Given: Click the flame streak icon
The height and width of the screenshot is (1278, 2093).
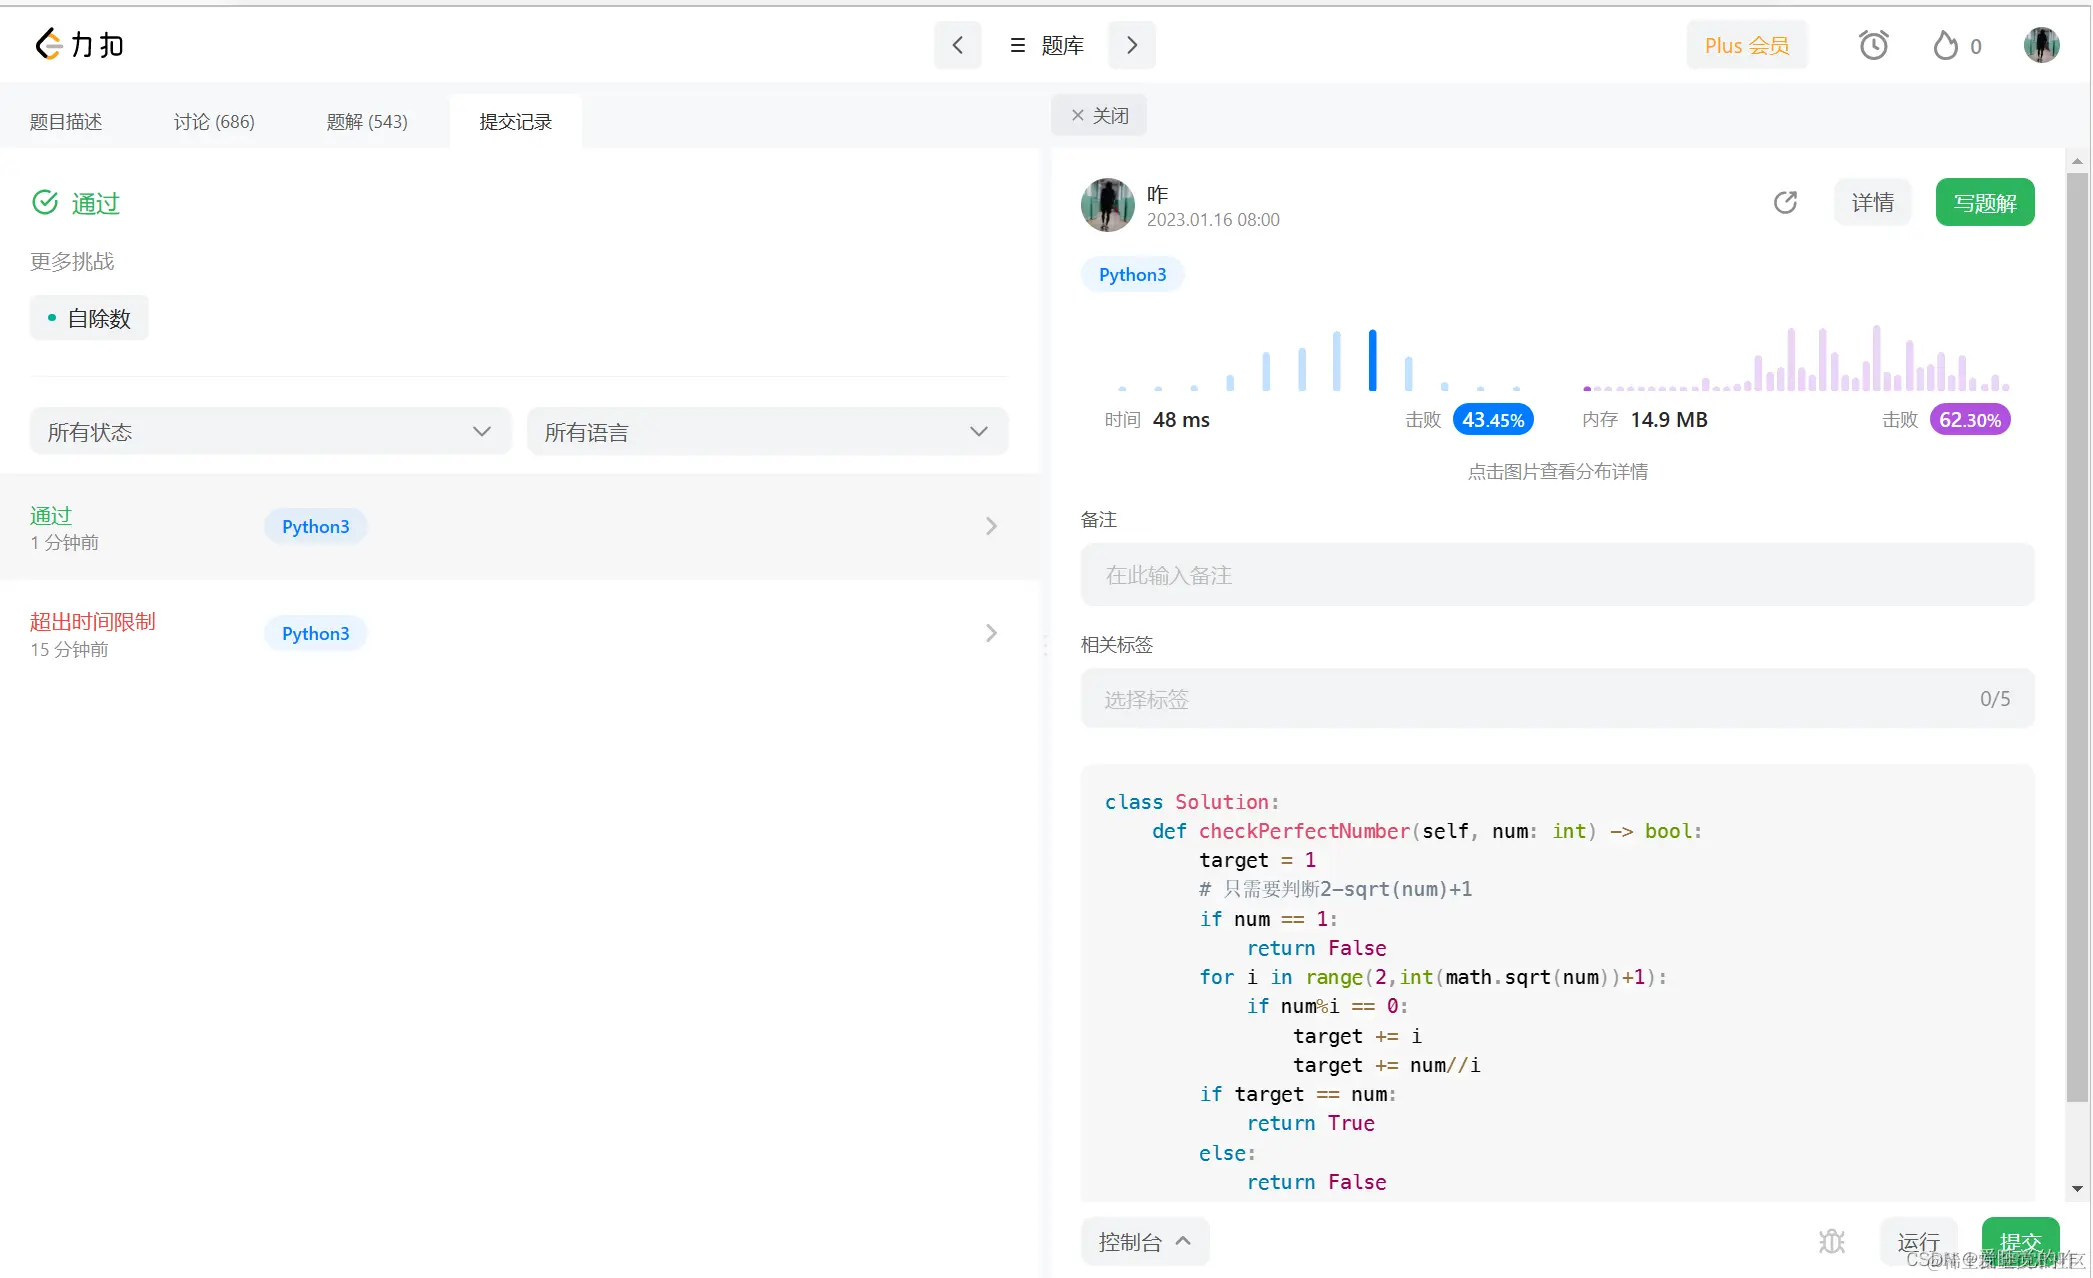Looking at the screenshot, I should point(1945,45).
